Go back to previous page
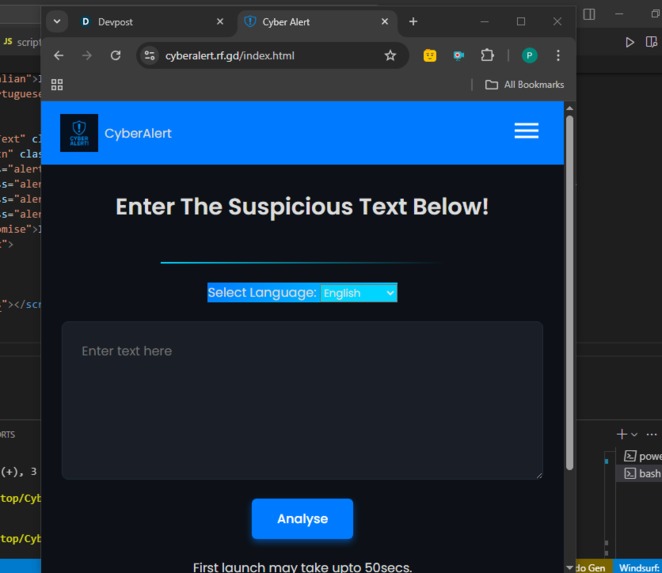Image resolution: width=662 pixels, height=573 pixels. click(59, 55)
